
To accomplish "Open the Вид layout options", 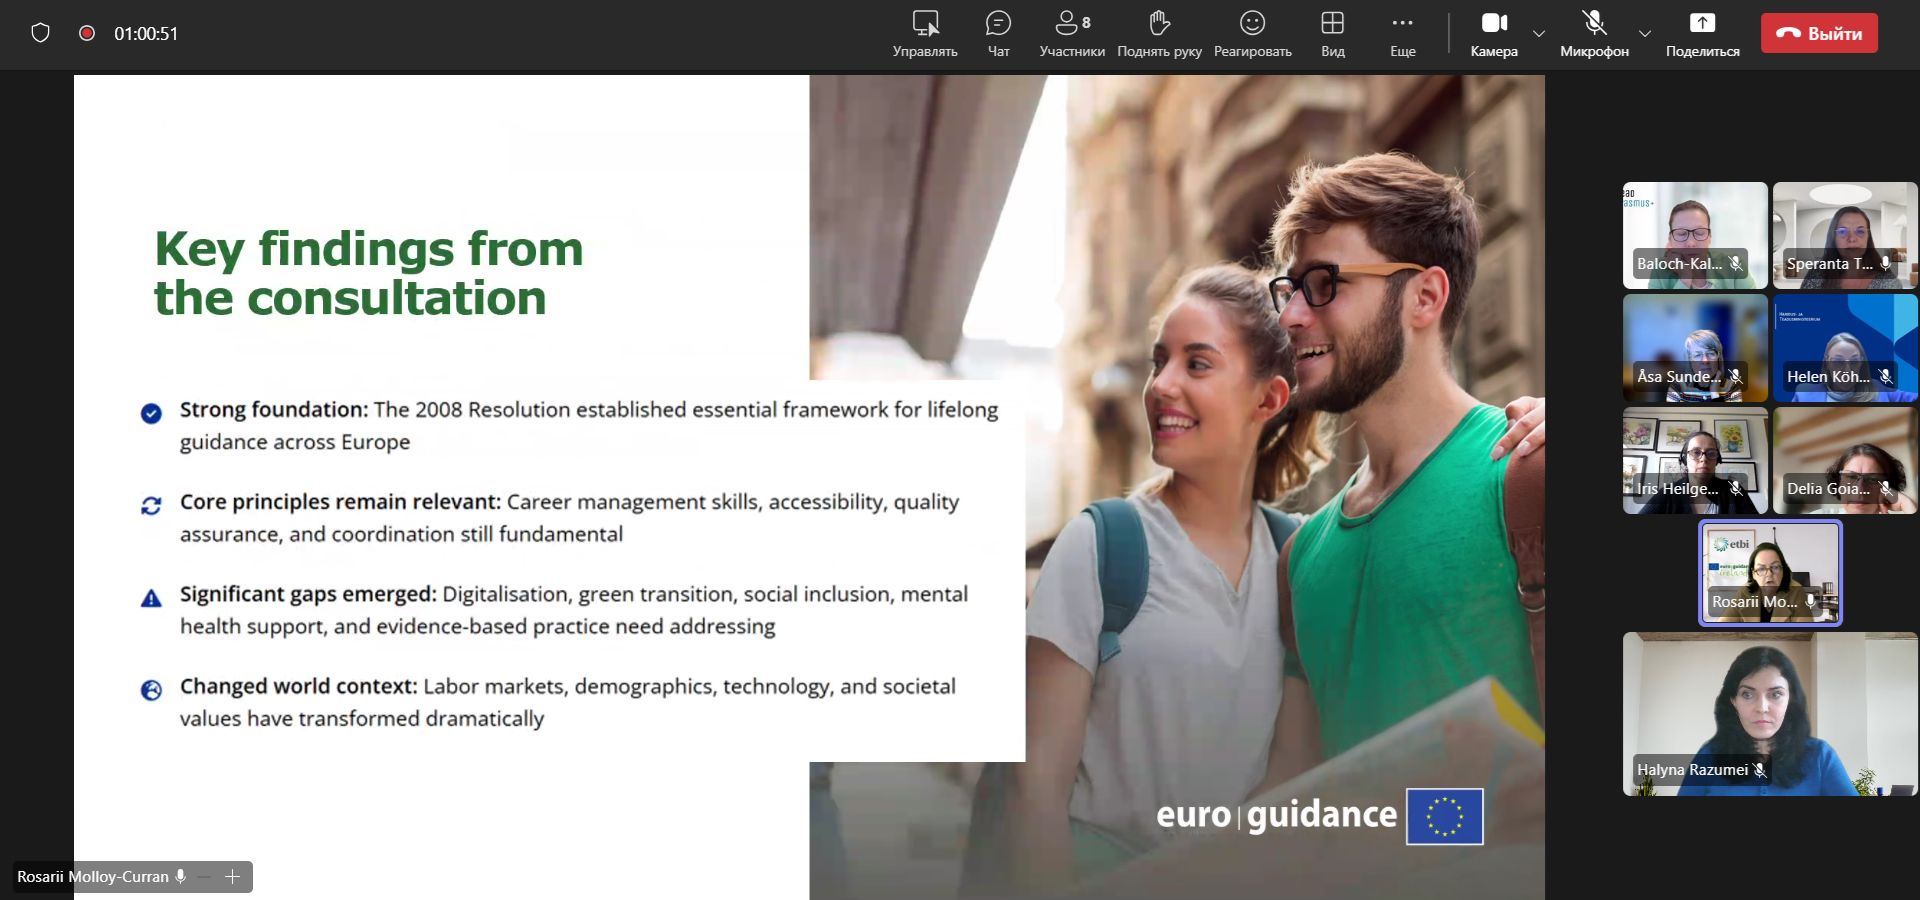I will pos(1332,34).
